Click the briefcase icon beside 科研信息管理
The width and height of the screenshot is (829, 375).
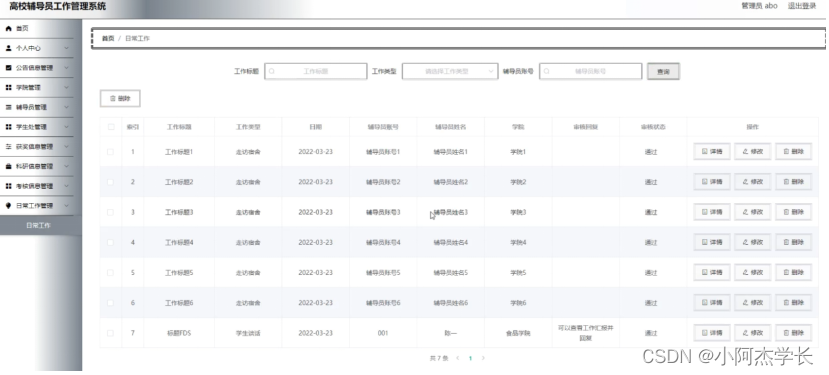click(x=8, y=166)
